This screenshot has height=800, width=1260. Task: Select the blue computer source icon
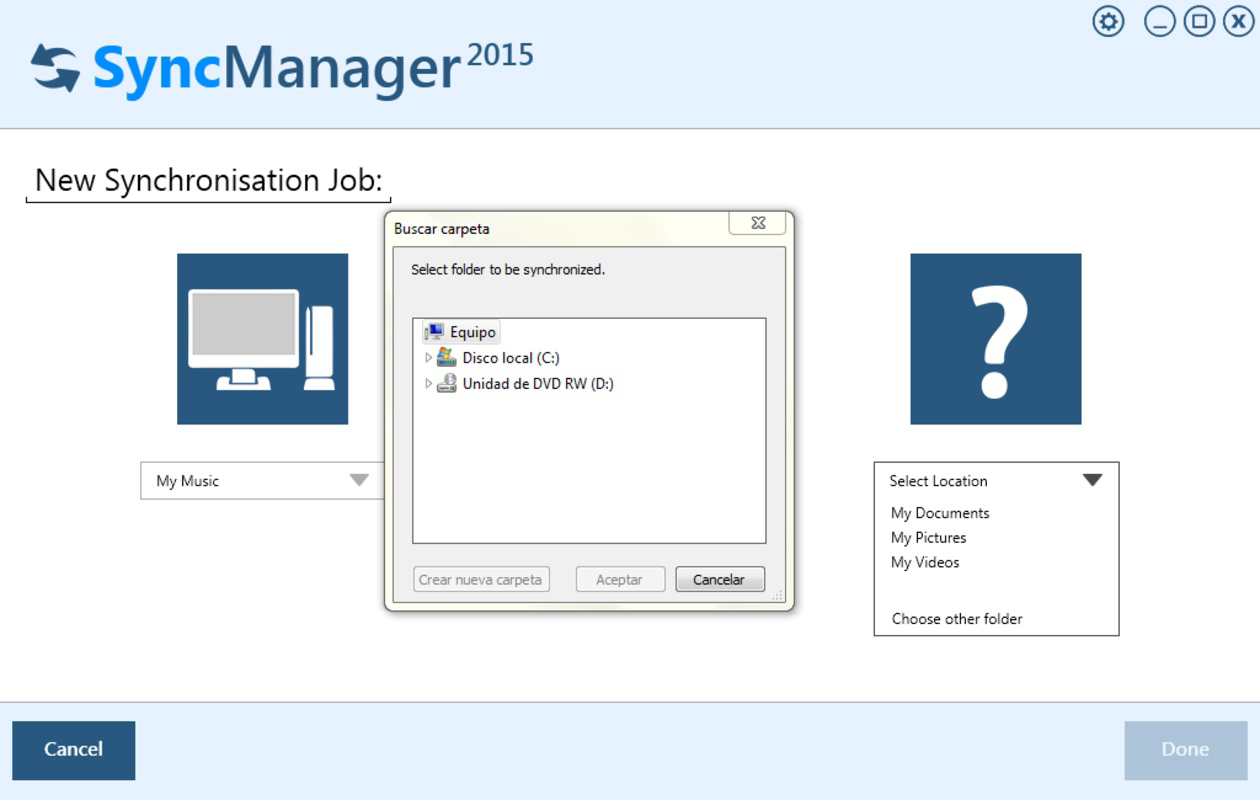pos(262,338)
